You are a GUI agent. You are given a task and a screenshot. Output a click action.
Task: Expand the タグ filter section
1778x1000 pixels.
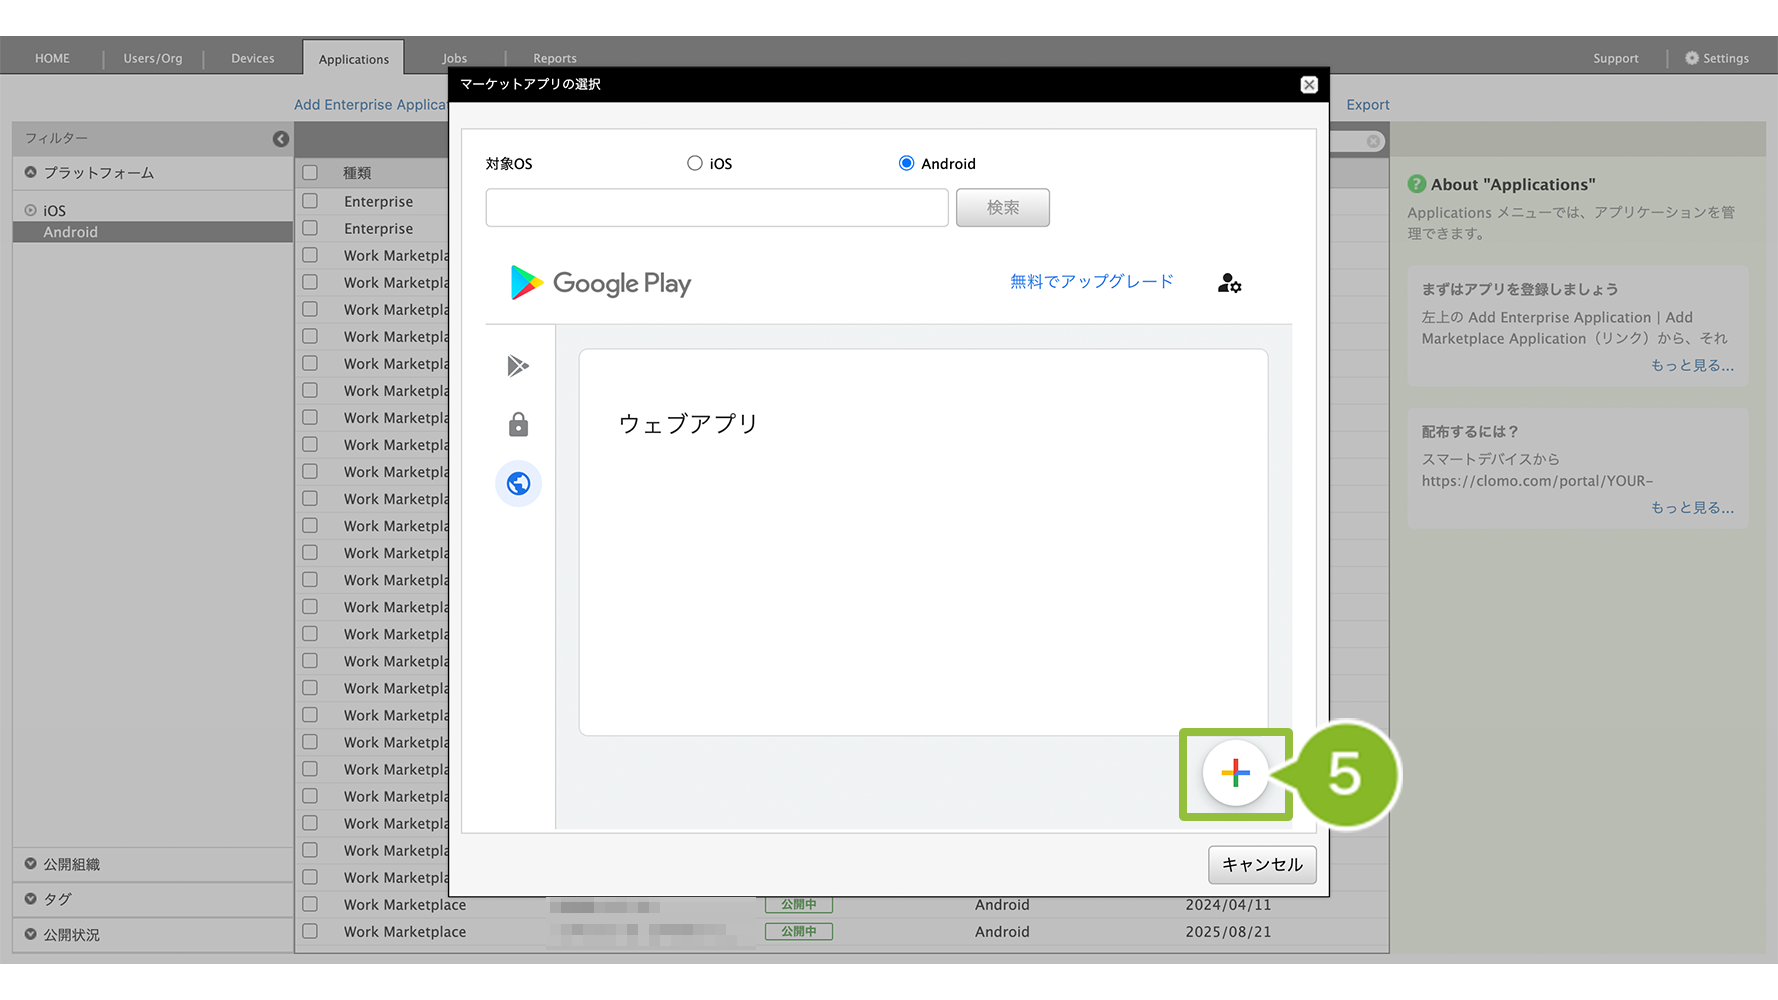click(31, 899)
